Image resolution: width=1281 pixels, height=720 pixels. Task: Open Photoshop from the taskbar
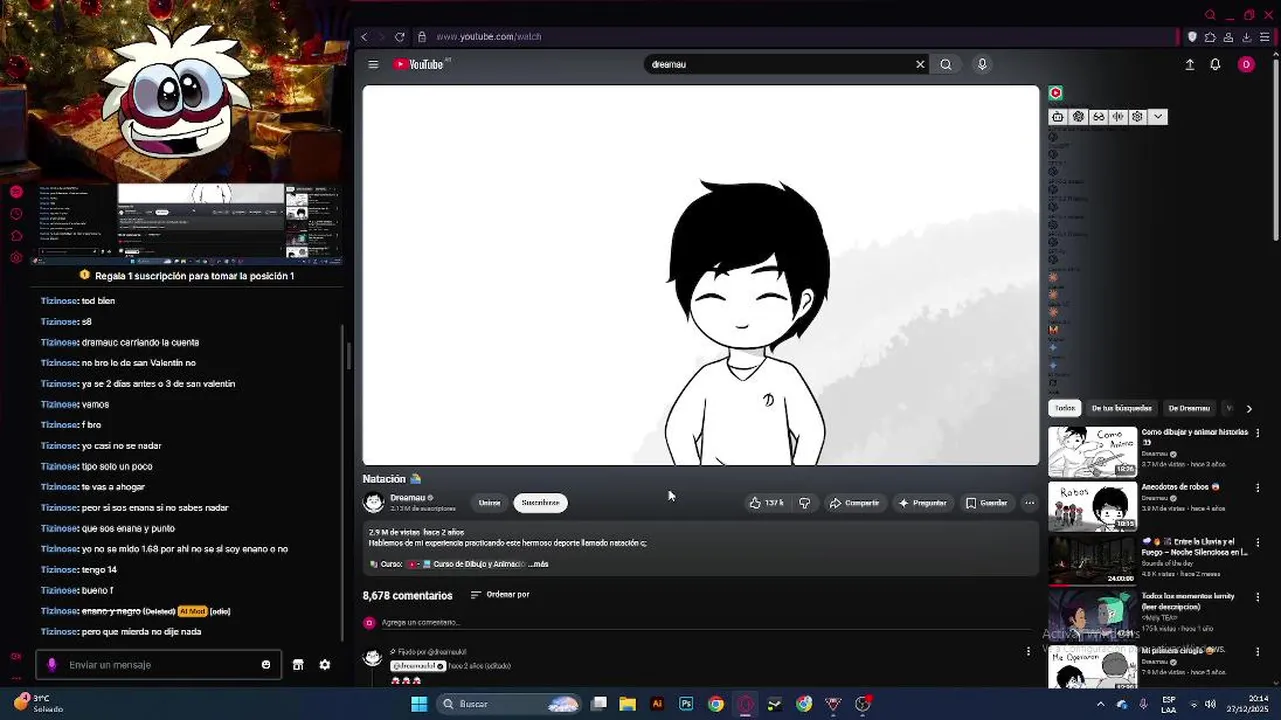pos(686,704)
